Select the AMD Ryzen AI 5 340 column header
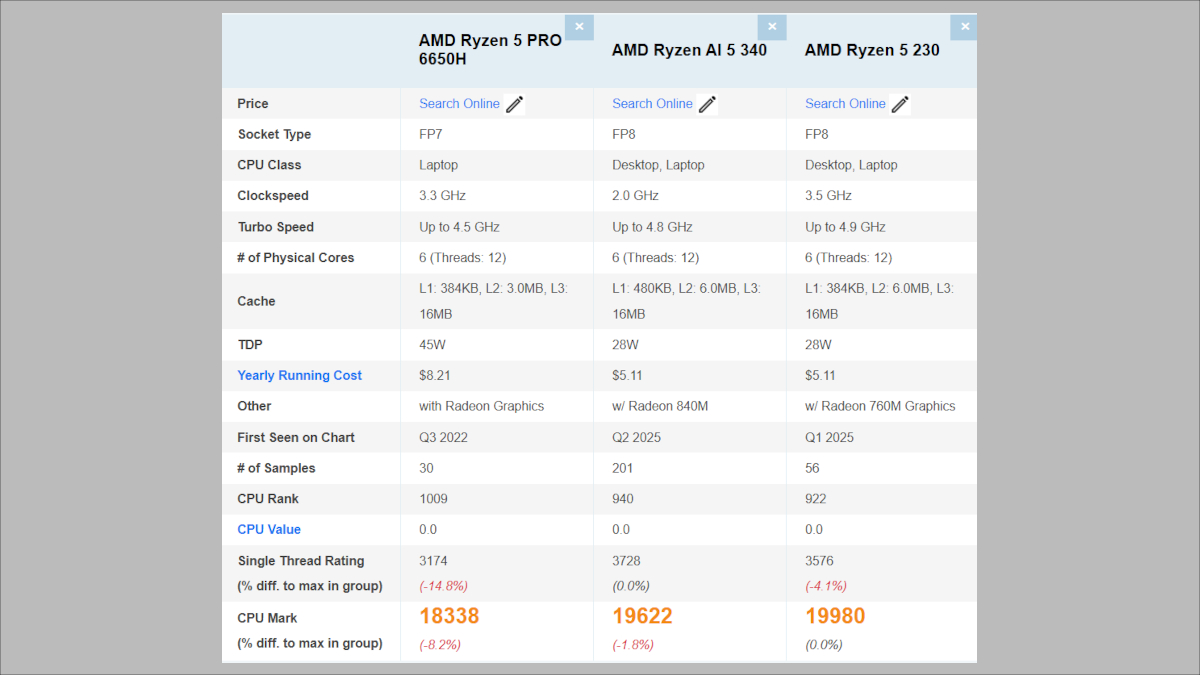Screen dimensions: 1200x675 (x=689, y=50)
